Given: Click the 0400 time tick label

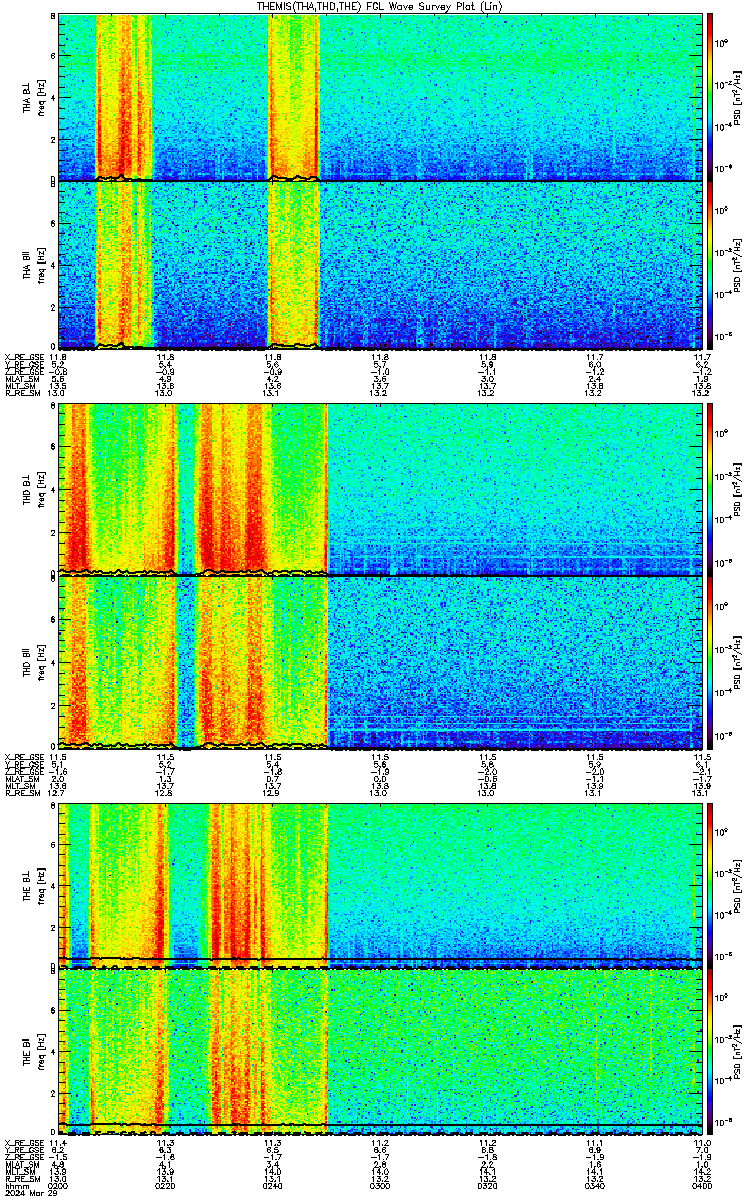Looking at the screenshot, I should [700, 1185].
